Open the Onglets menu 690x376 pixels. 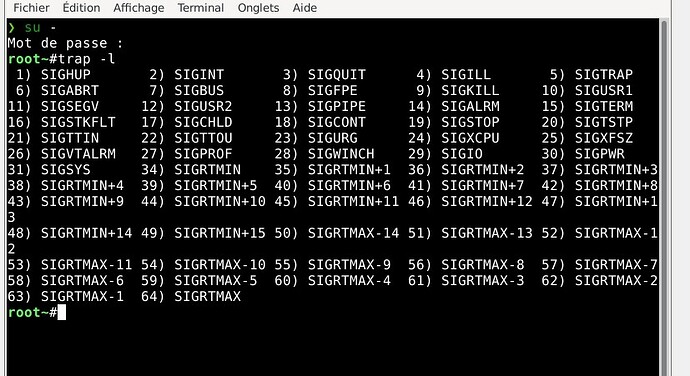coord(258,8)
